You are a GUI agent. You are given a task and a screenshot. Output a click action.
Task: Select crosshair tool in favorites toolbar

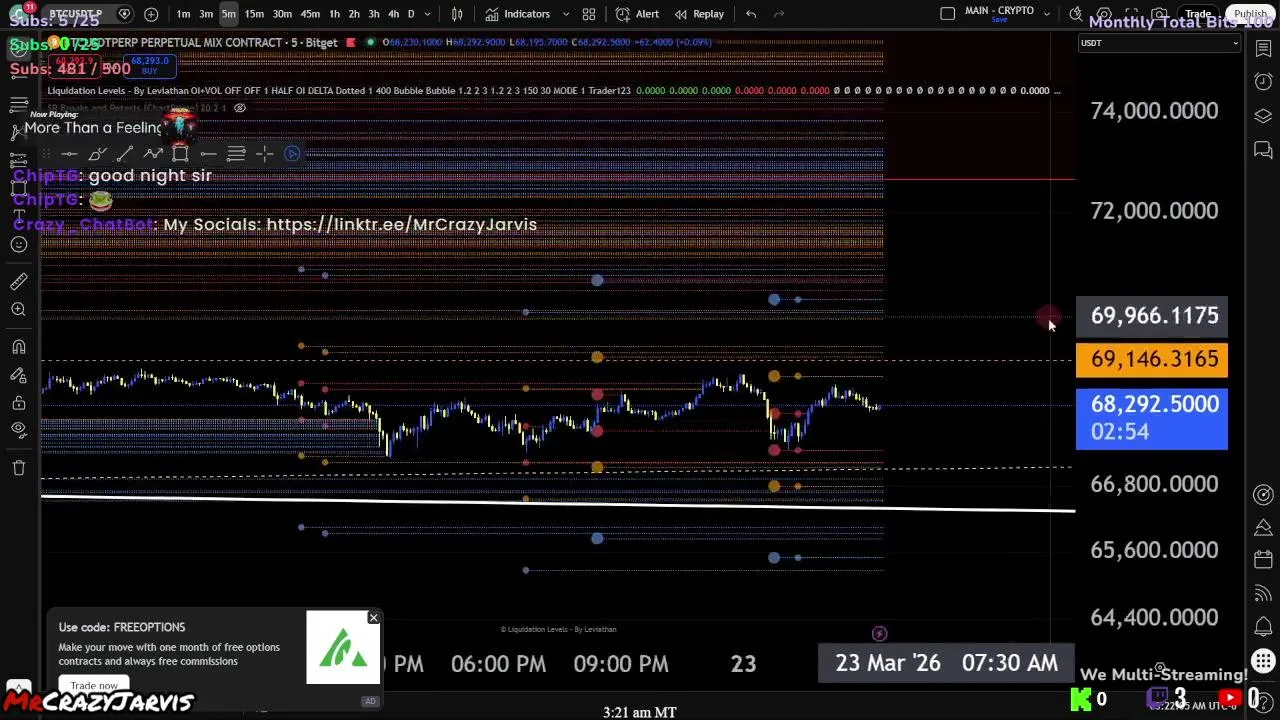(264, 153)
